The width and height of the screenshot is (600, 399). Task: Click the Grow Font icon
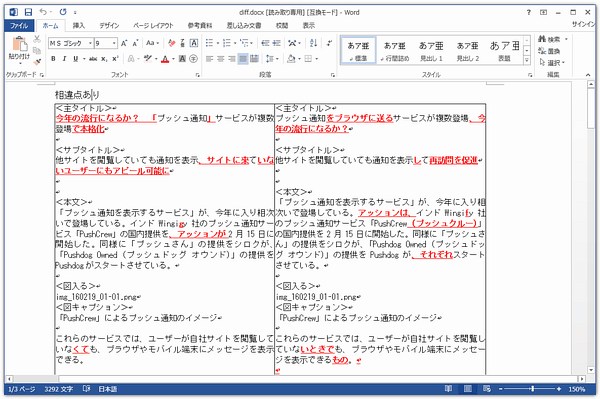pos(124,43)
